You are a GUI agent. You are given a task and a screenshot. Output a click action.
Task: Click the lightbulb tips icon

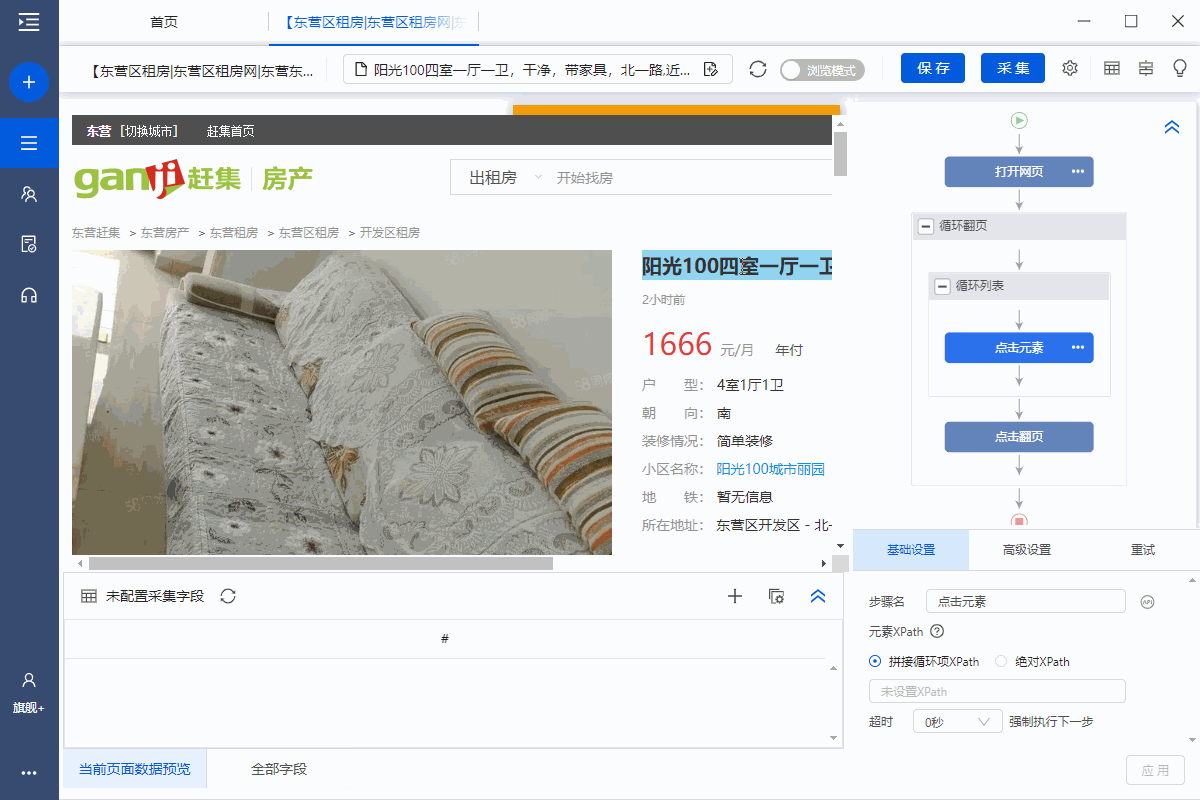(x=1180, y=68)
